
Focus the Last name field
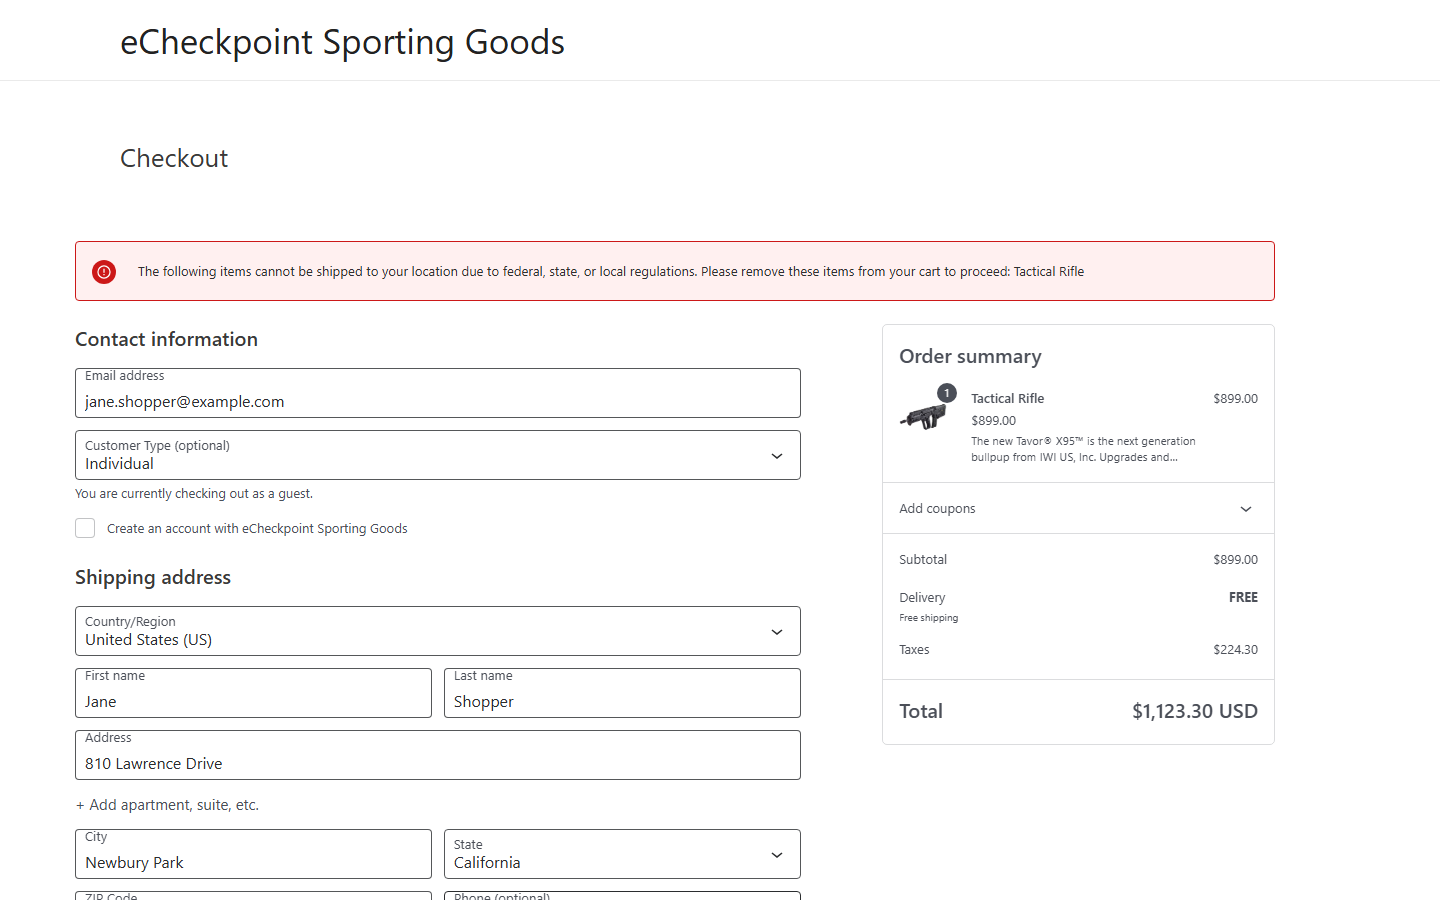622,693
